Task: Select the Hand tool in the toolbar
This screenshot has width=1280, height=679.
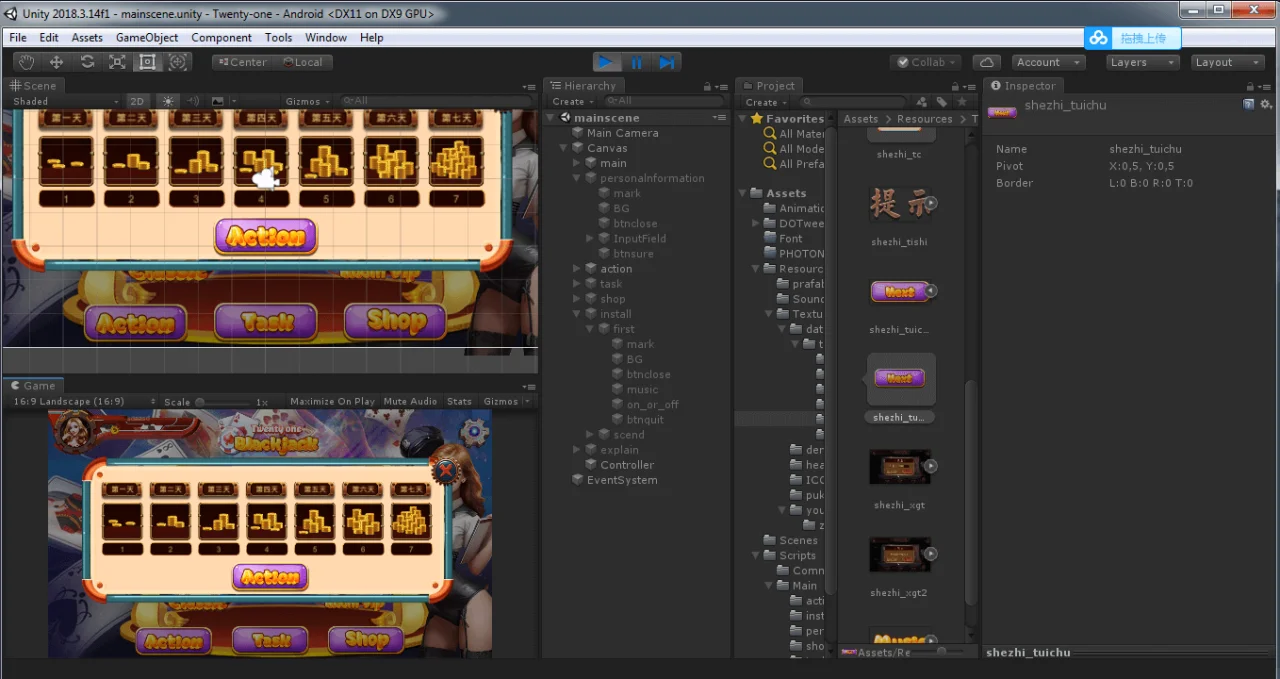Action: (27, 62)
